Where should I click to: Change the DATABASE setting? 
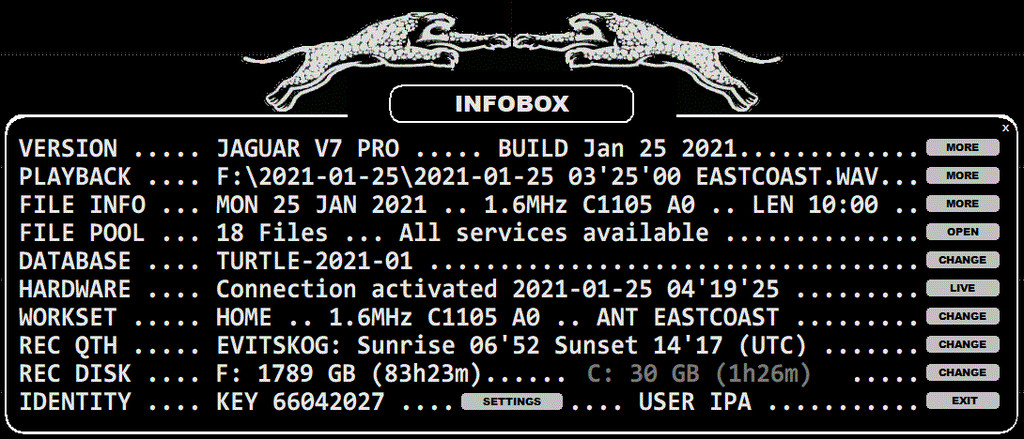pyautogui.click(x=963, y=260)
